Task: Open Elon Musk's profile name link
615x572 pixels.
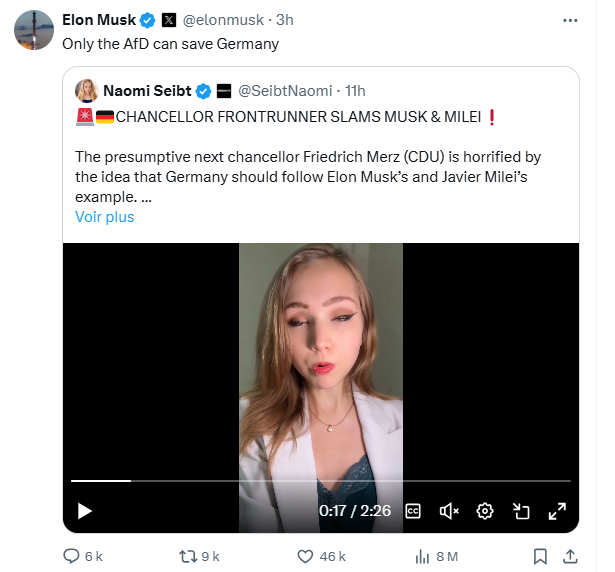Action: (98, 19)
